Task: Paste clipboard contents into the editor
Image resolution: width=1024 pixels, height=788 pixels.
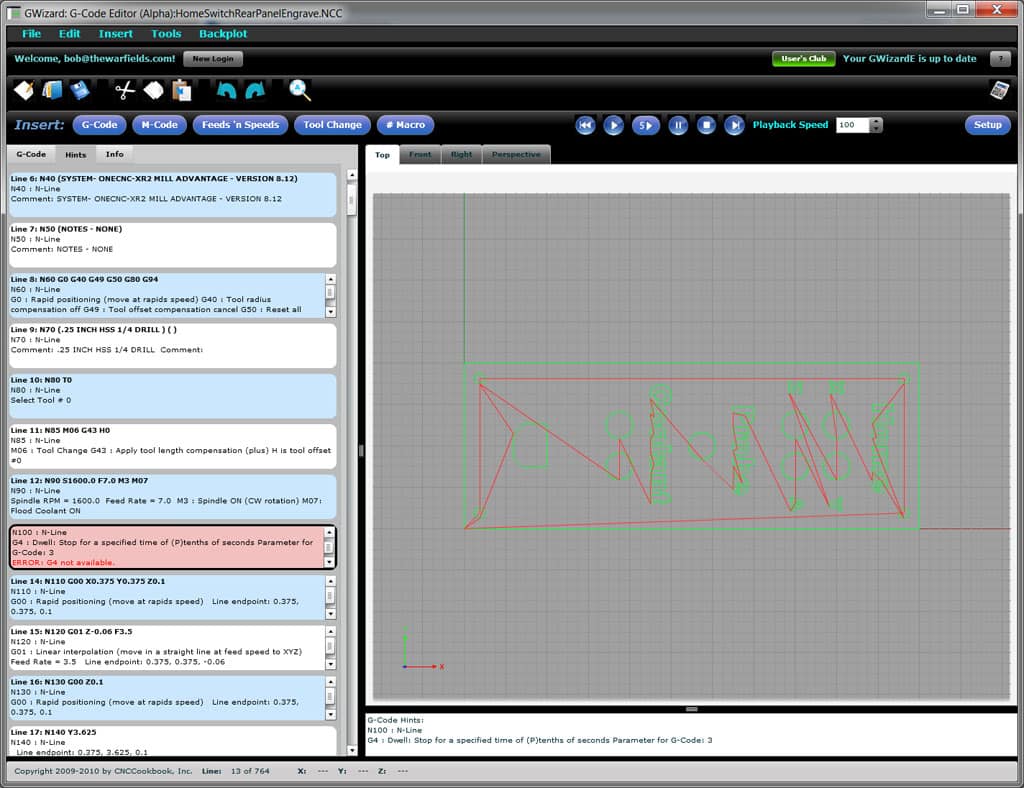Action: pyautogui.click(x=184, y=90)
